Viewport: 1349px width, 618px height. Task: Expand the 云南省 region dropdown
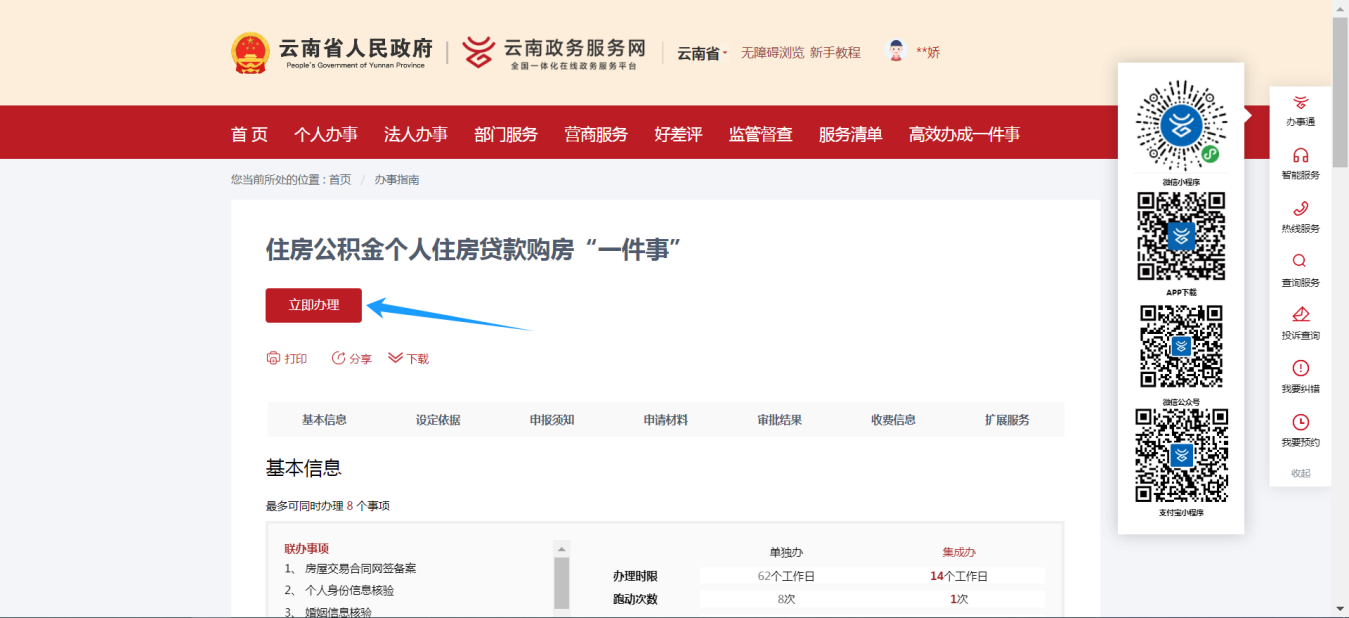[702, 53]
